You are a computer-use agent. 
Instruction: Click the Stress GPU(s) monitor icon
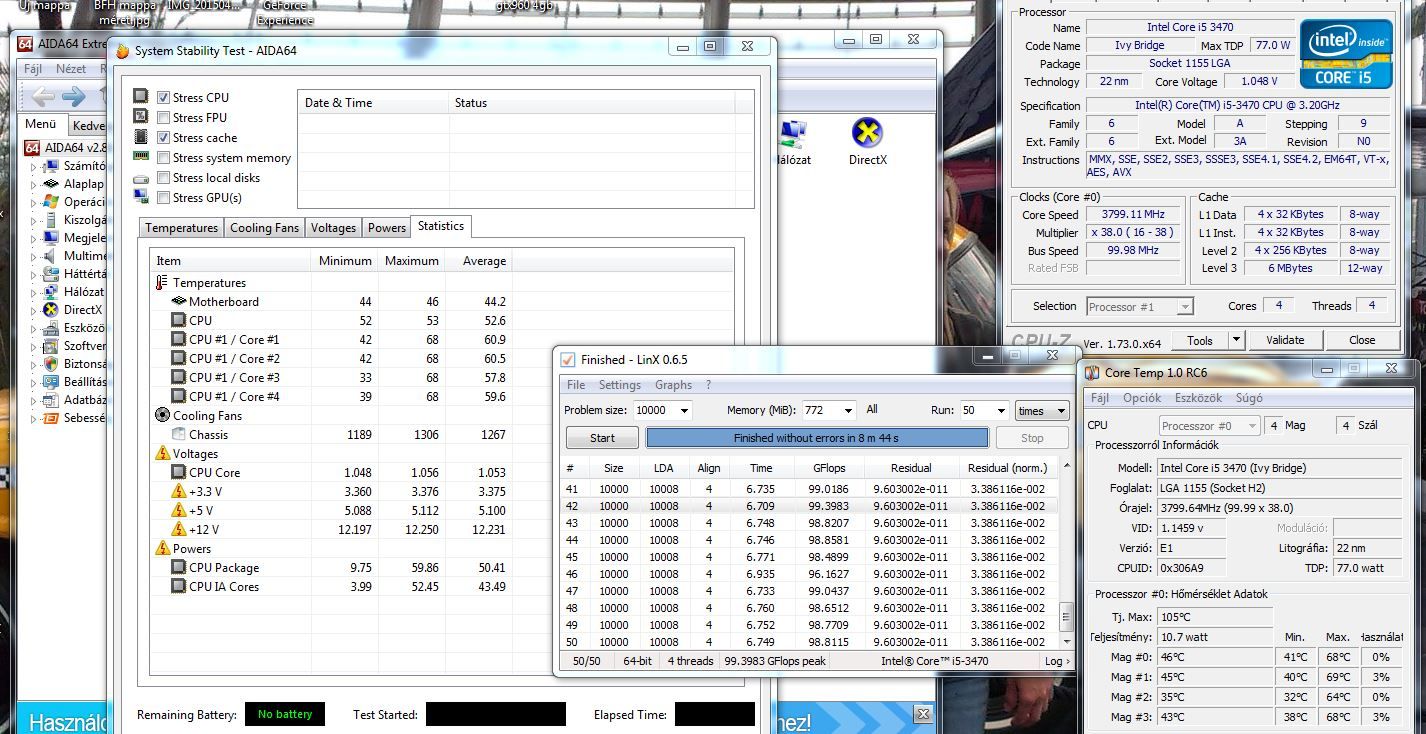point(141,198)
